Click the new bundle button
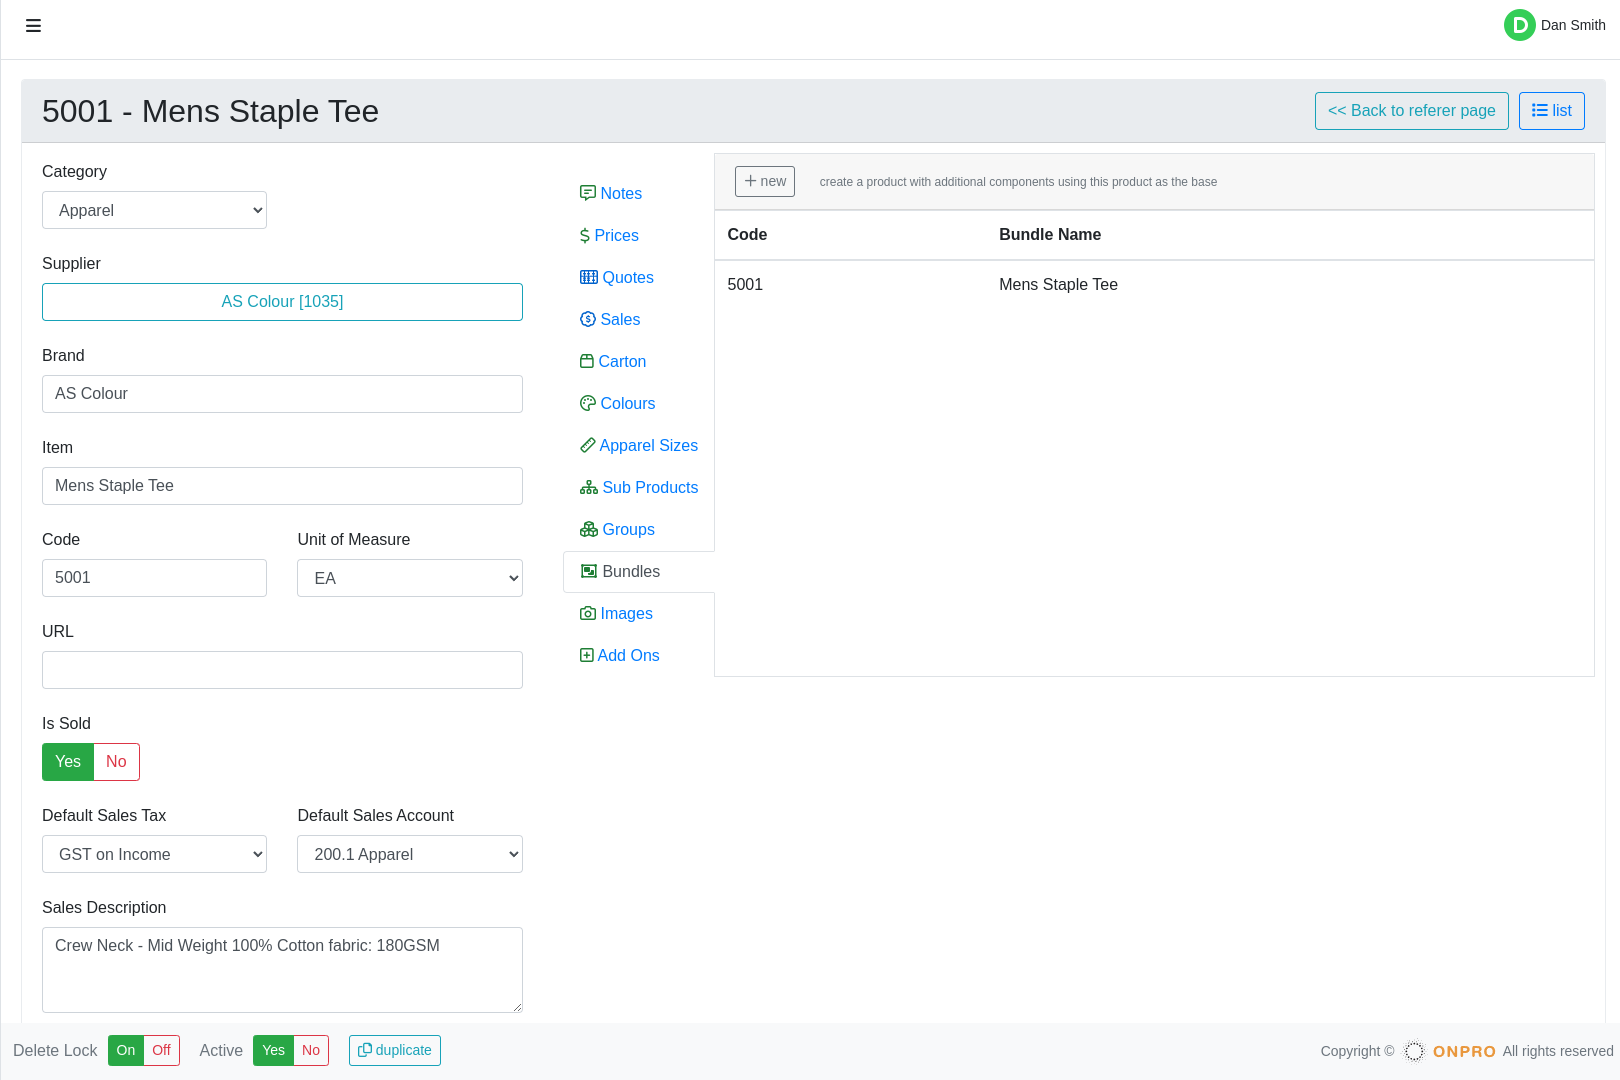The image size is (1620, 1080). coord(765,181)
